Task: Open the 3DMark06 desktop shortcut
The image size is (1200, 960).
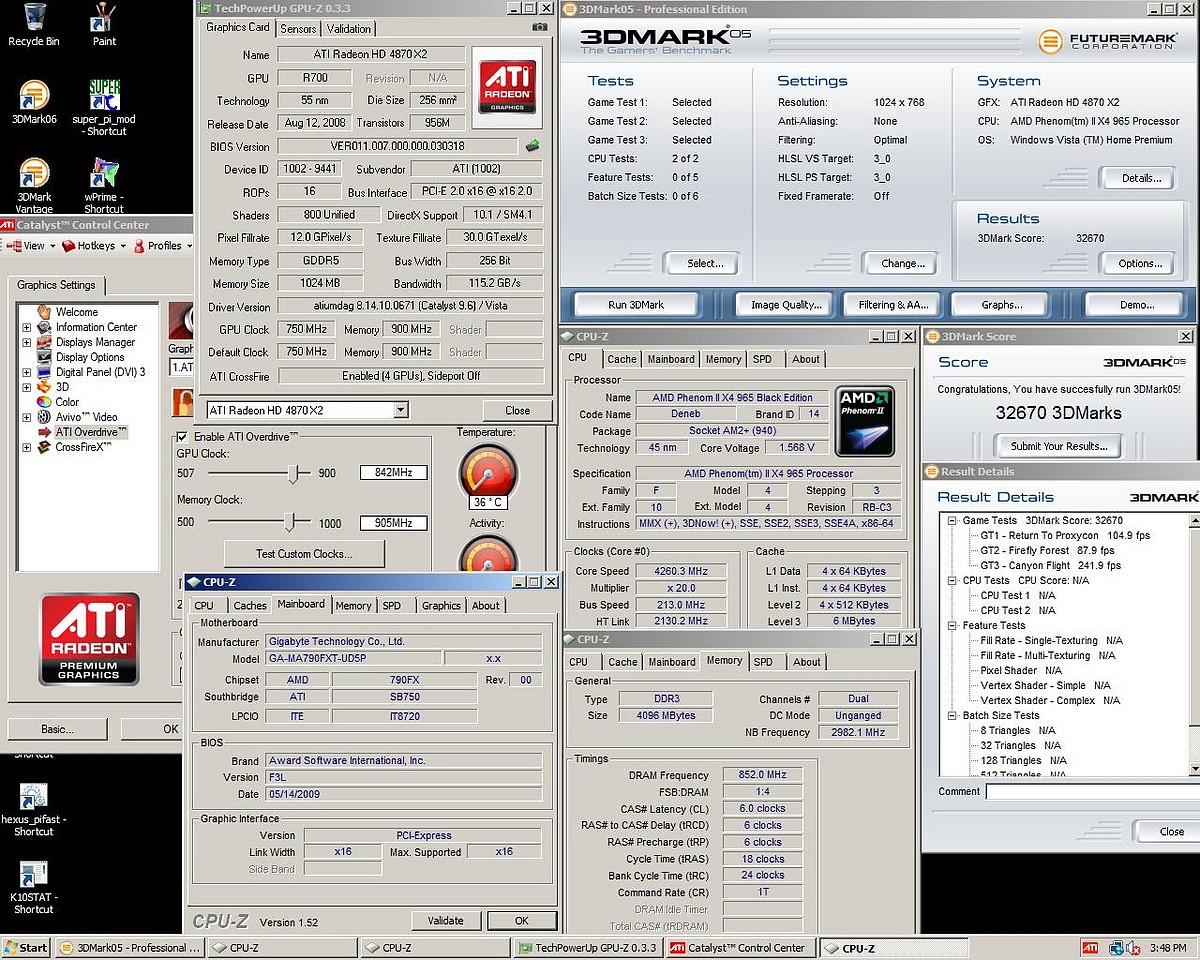Action: click(x=33, y=102)
